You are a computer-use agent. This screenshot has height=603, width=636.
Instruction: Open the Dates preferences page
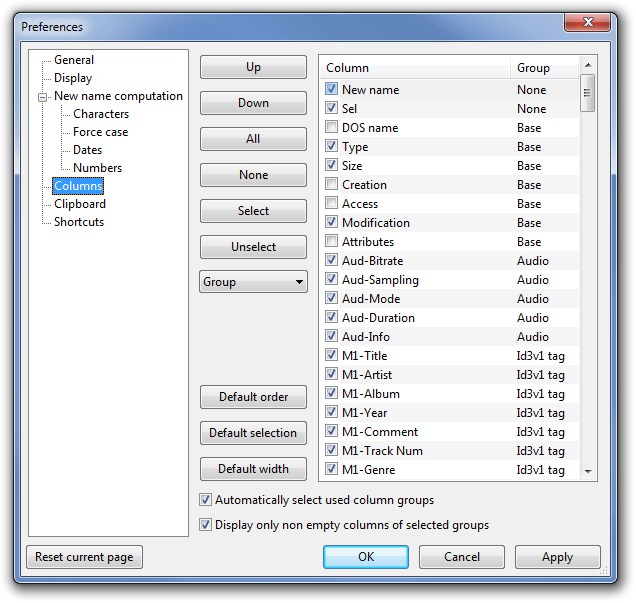coord(88,150)
